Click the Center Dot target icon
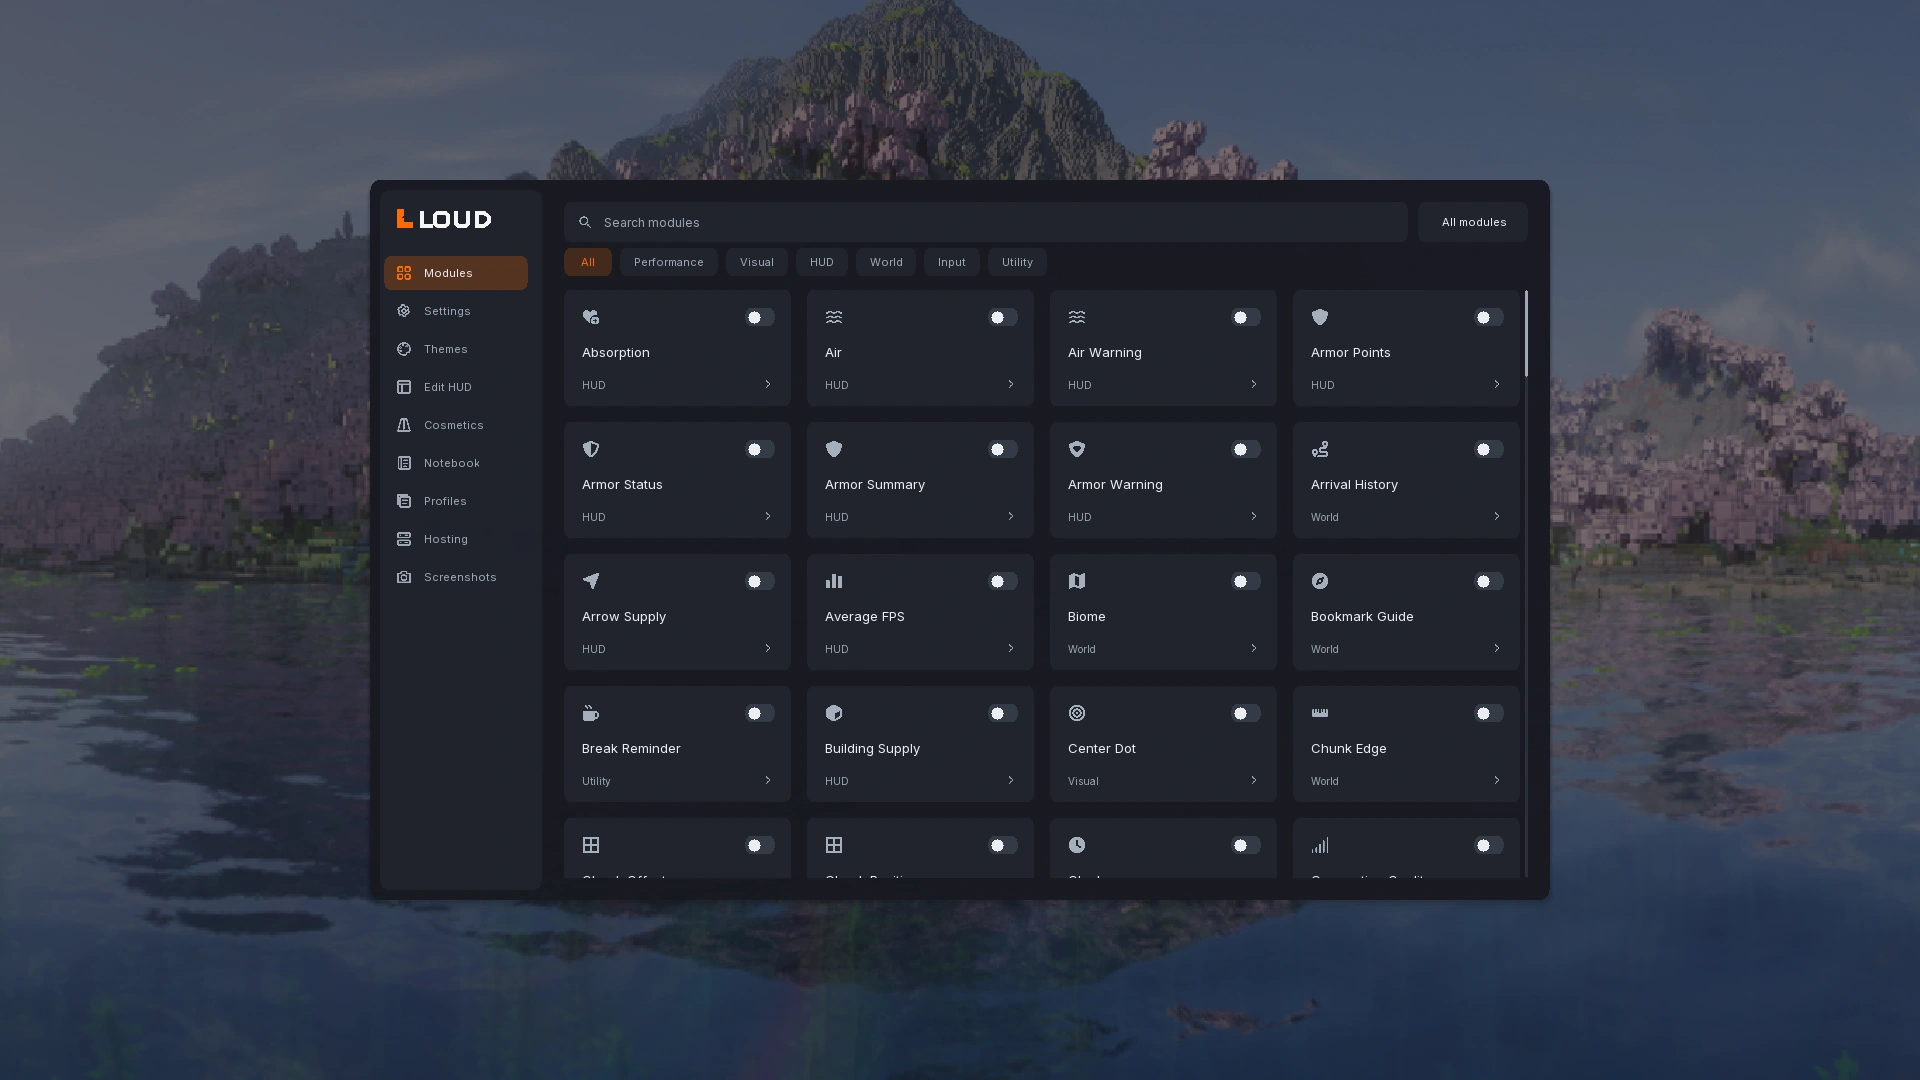This screenshot has width=1920, height=1080. coord(1077,713)
